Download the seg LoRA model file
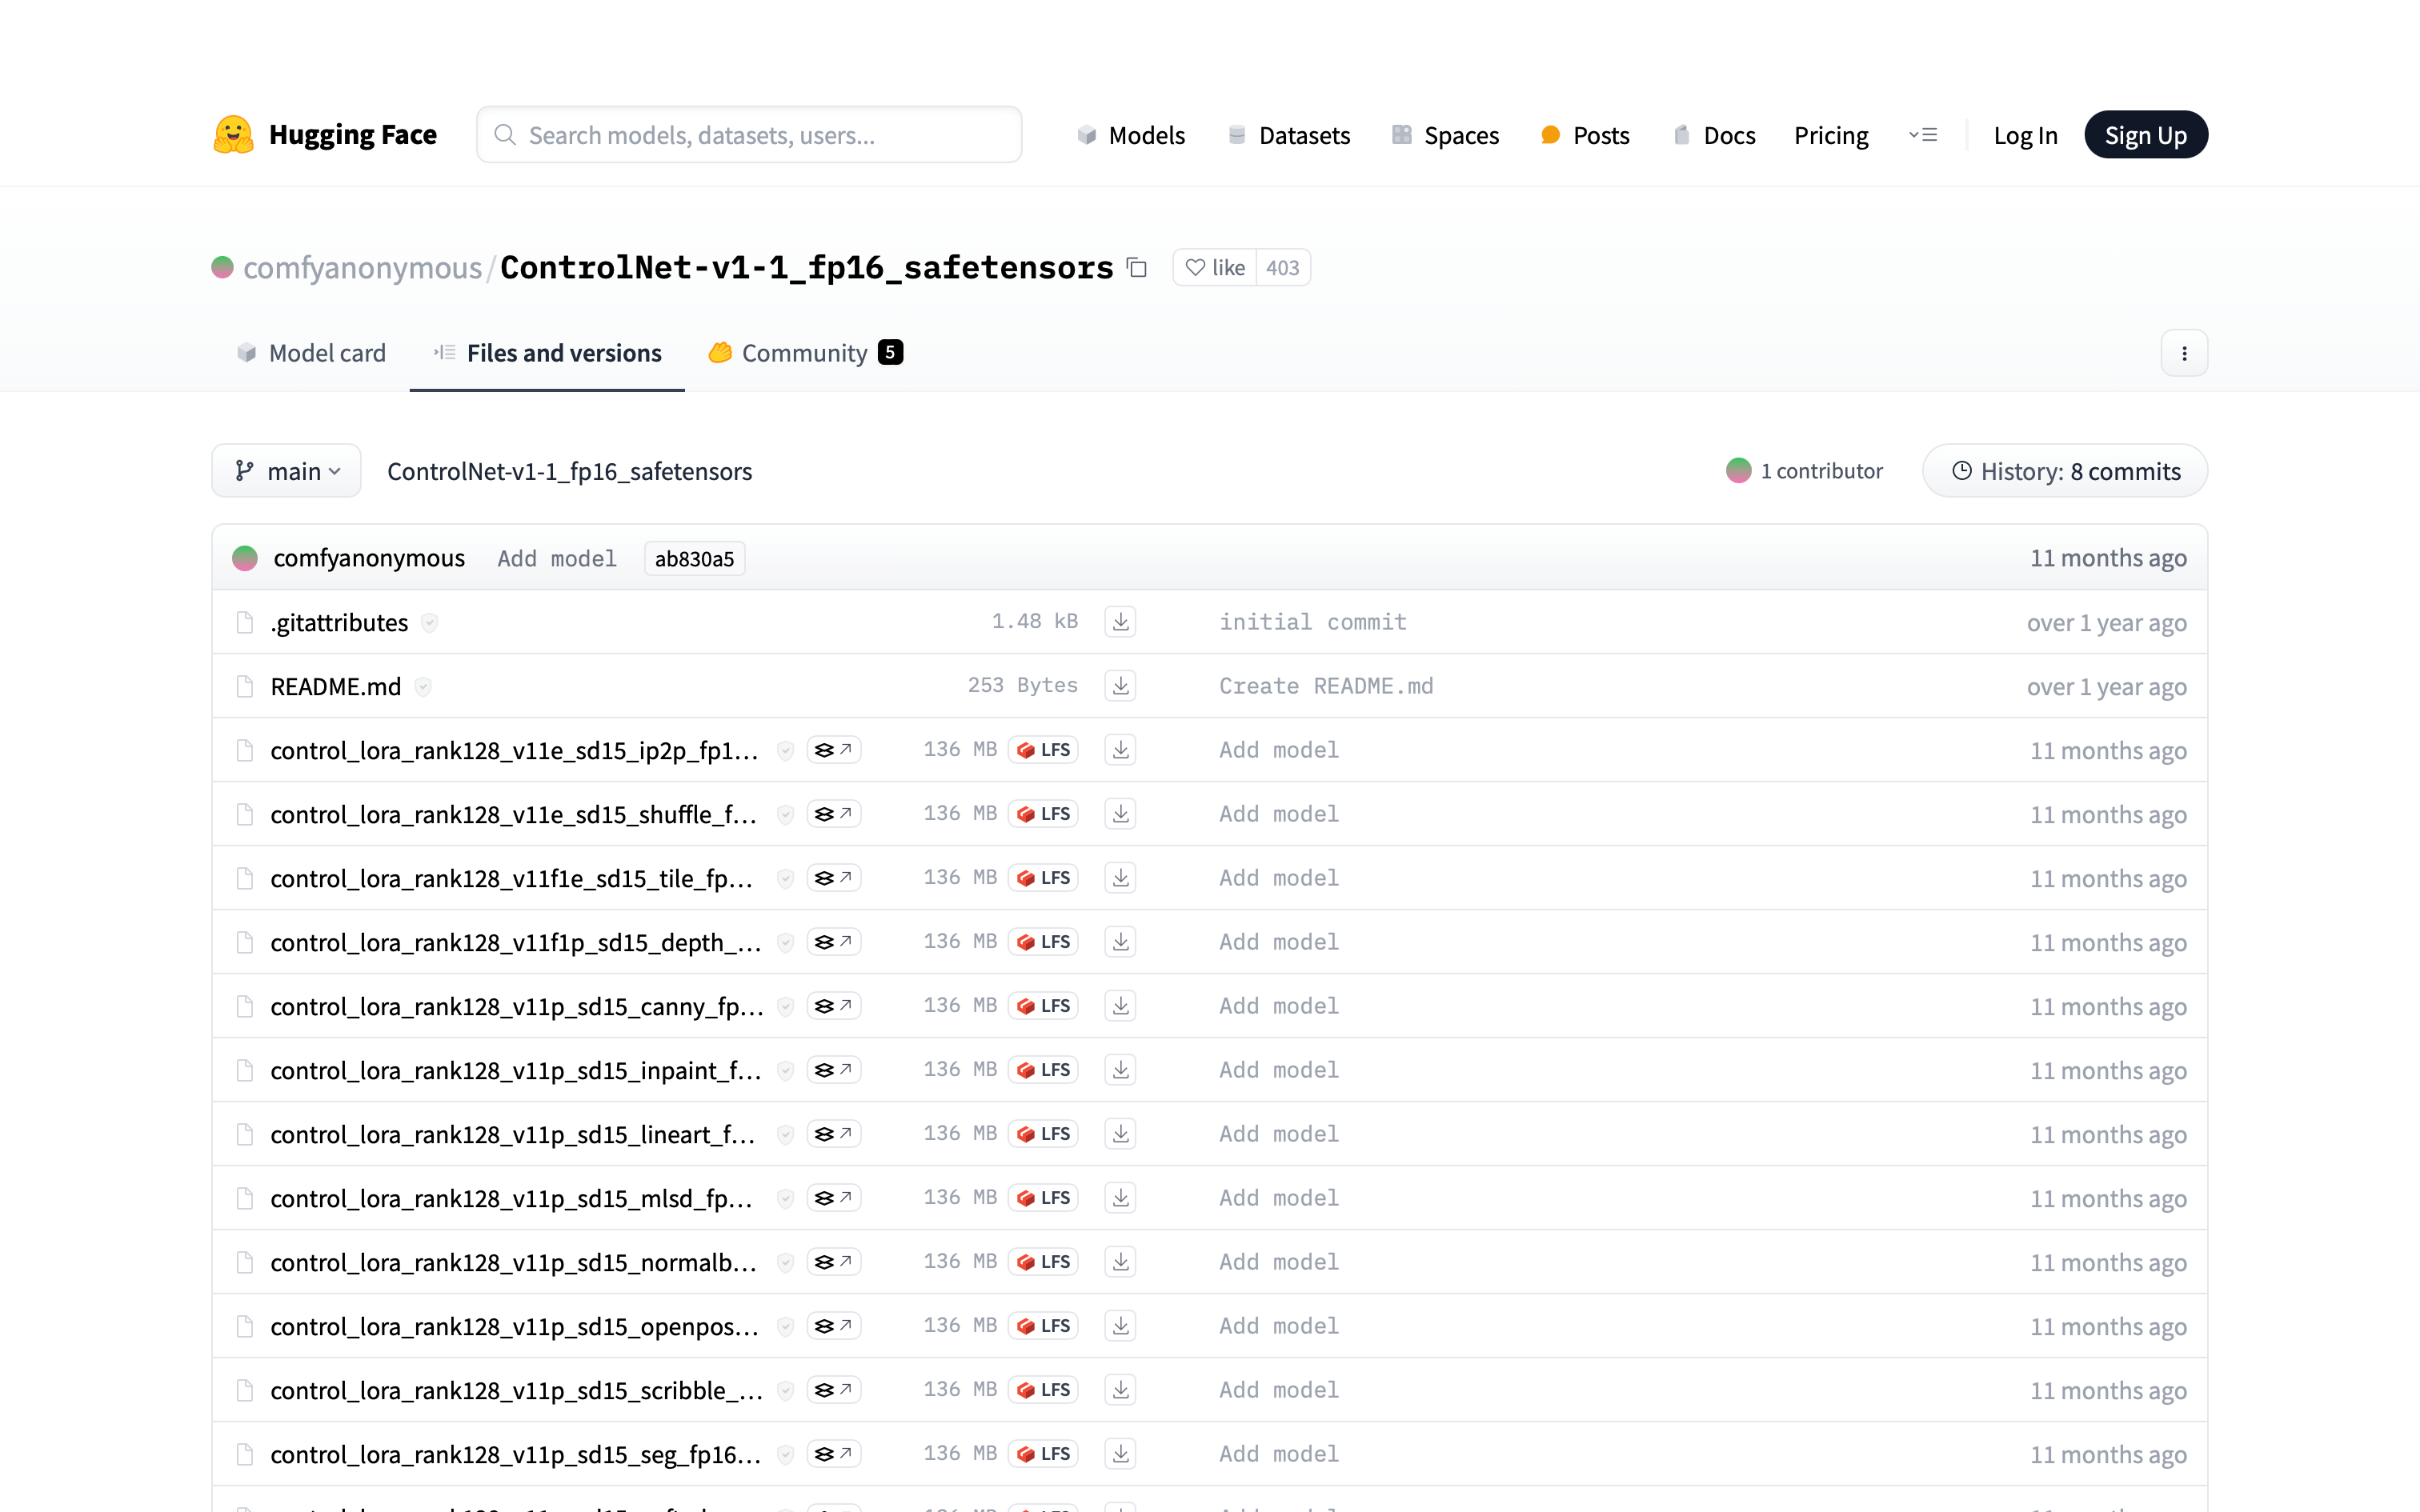The image size is (2420, 1512). click(1120, 1454)
